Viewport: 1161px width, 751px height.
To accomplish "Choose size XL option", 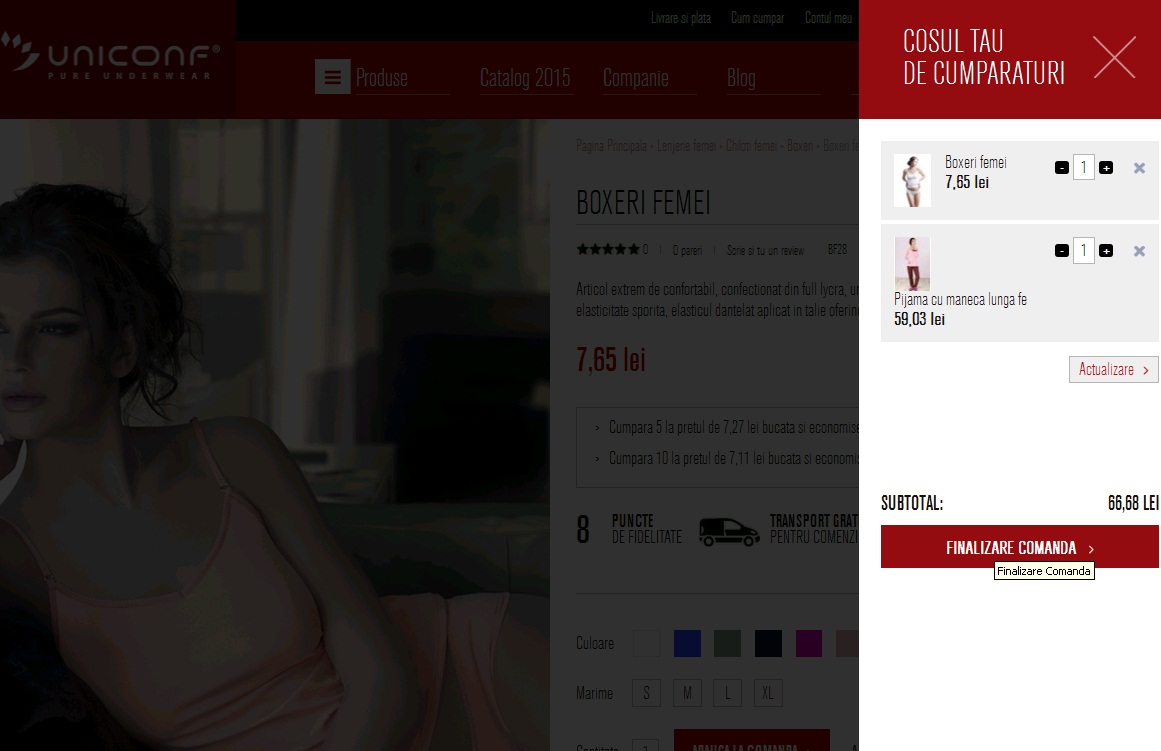I will (767, 693).
